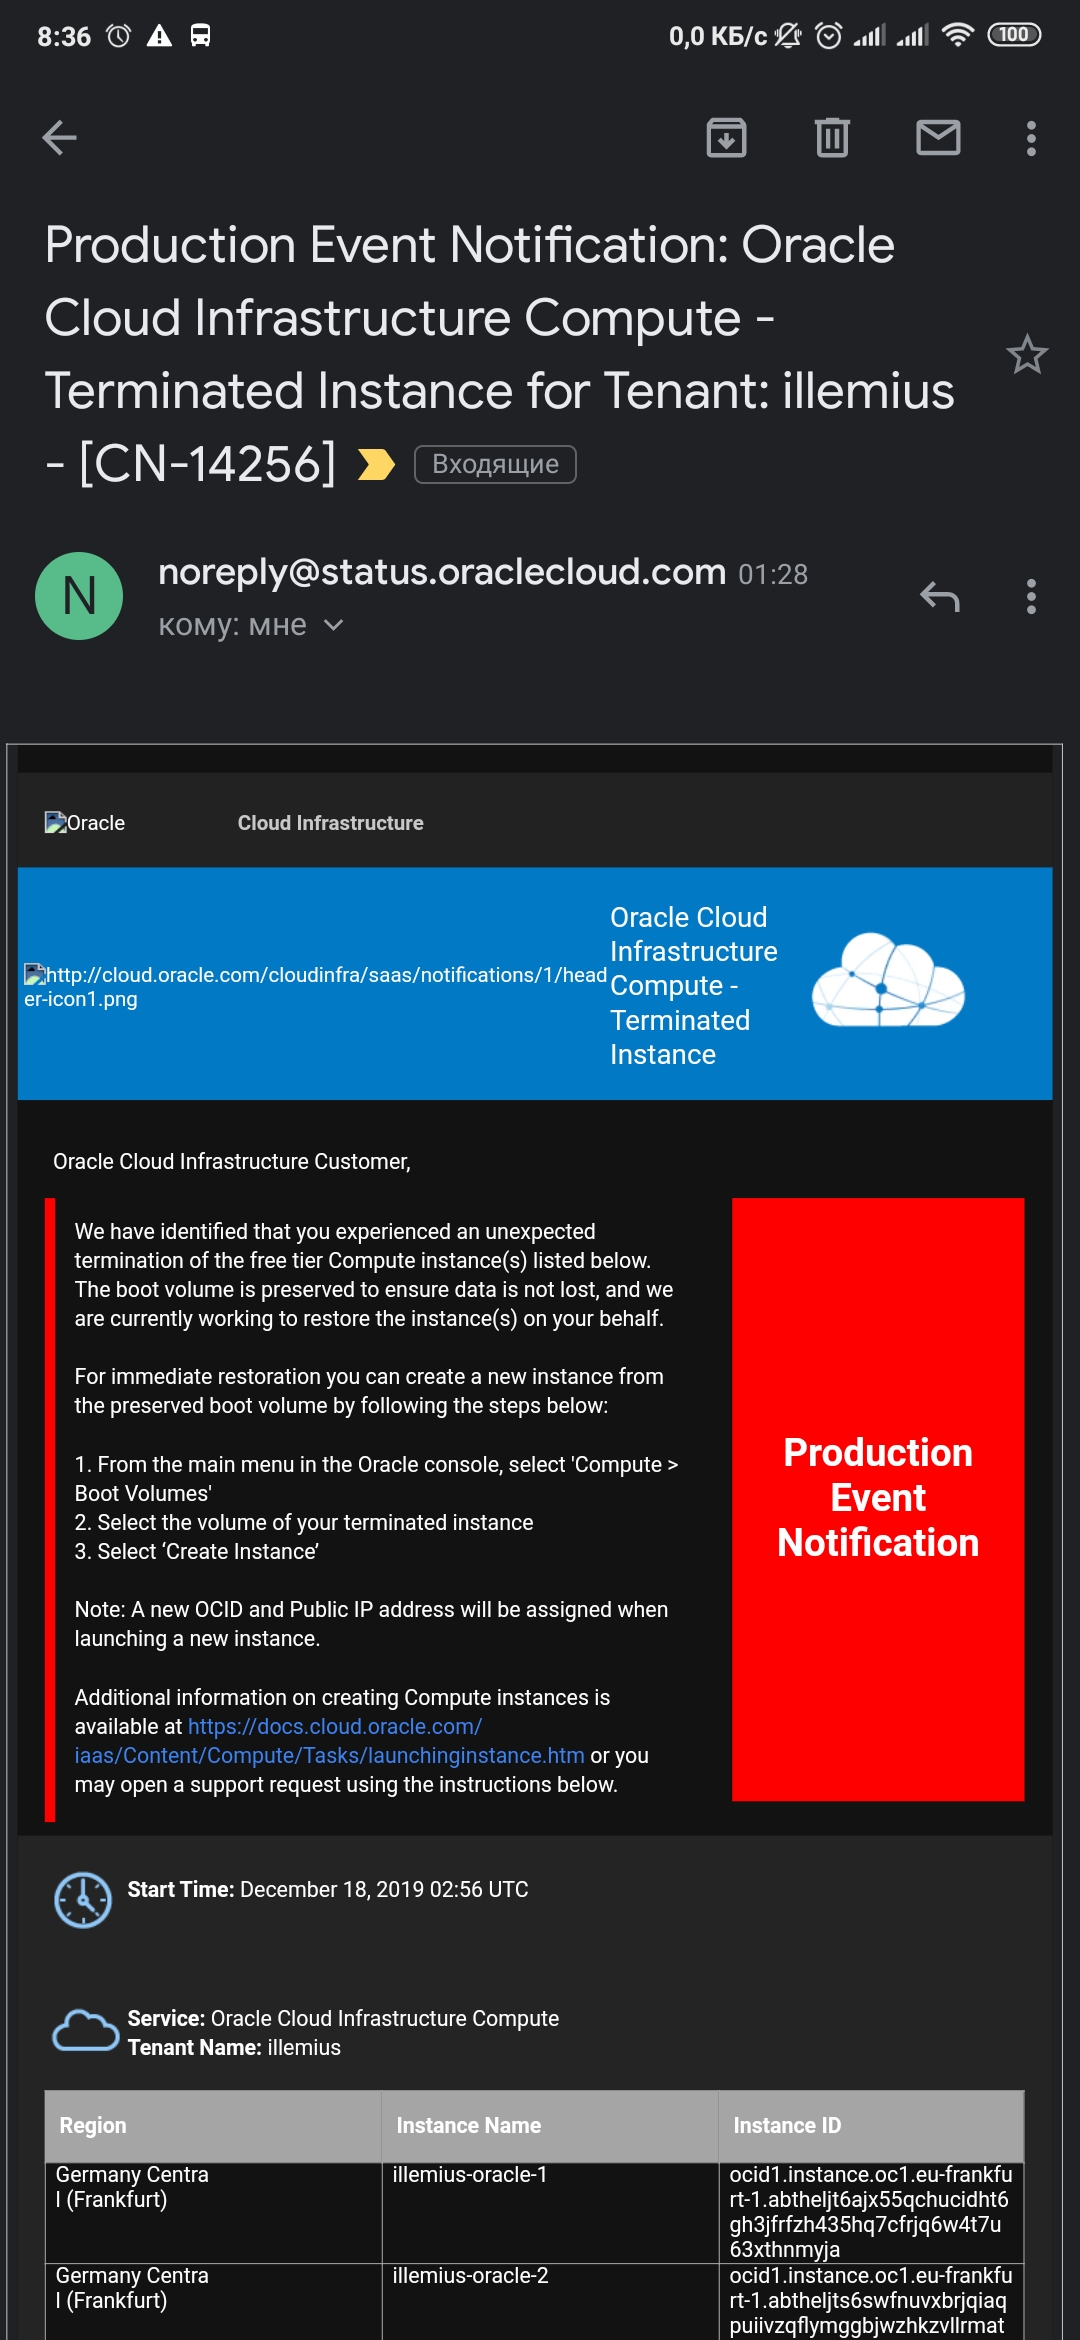
Task: Star this email
Action: coord(1027,355)
